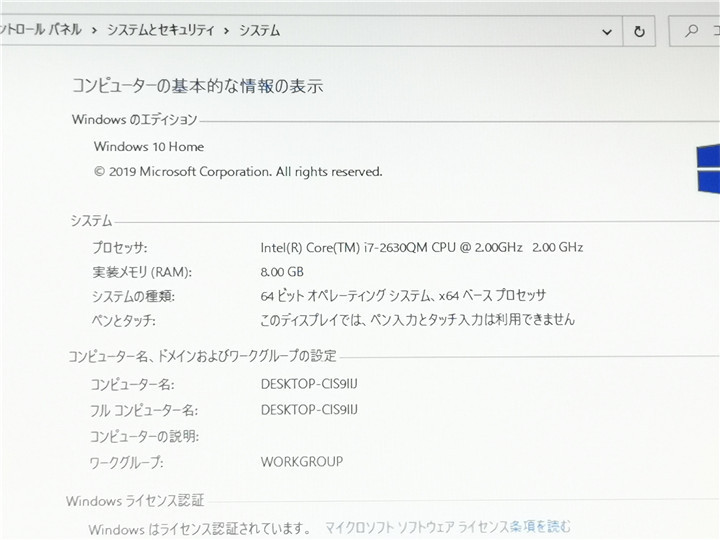Click the 2019 Microsoft Corporation copyright line
Screen dimensions: 720x540
click(x=238, y=172)
